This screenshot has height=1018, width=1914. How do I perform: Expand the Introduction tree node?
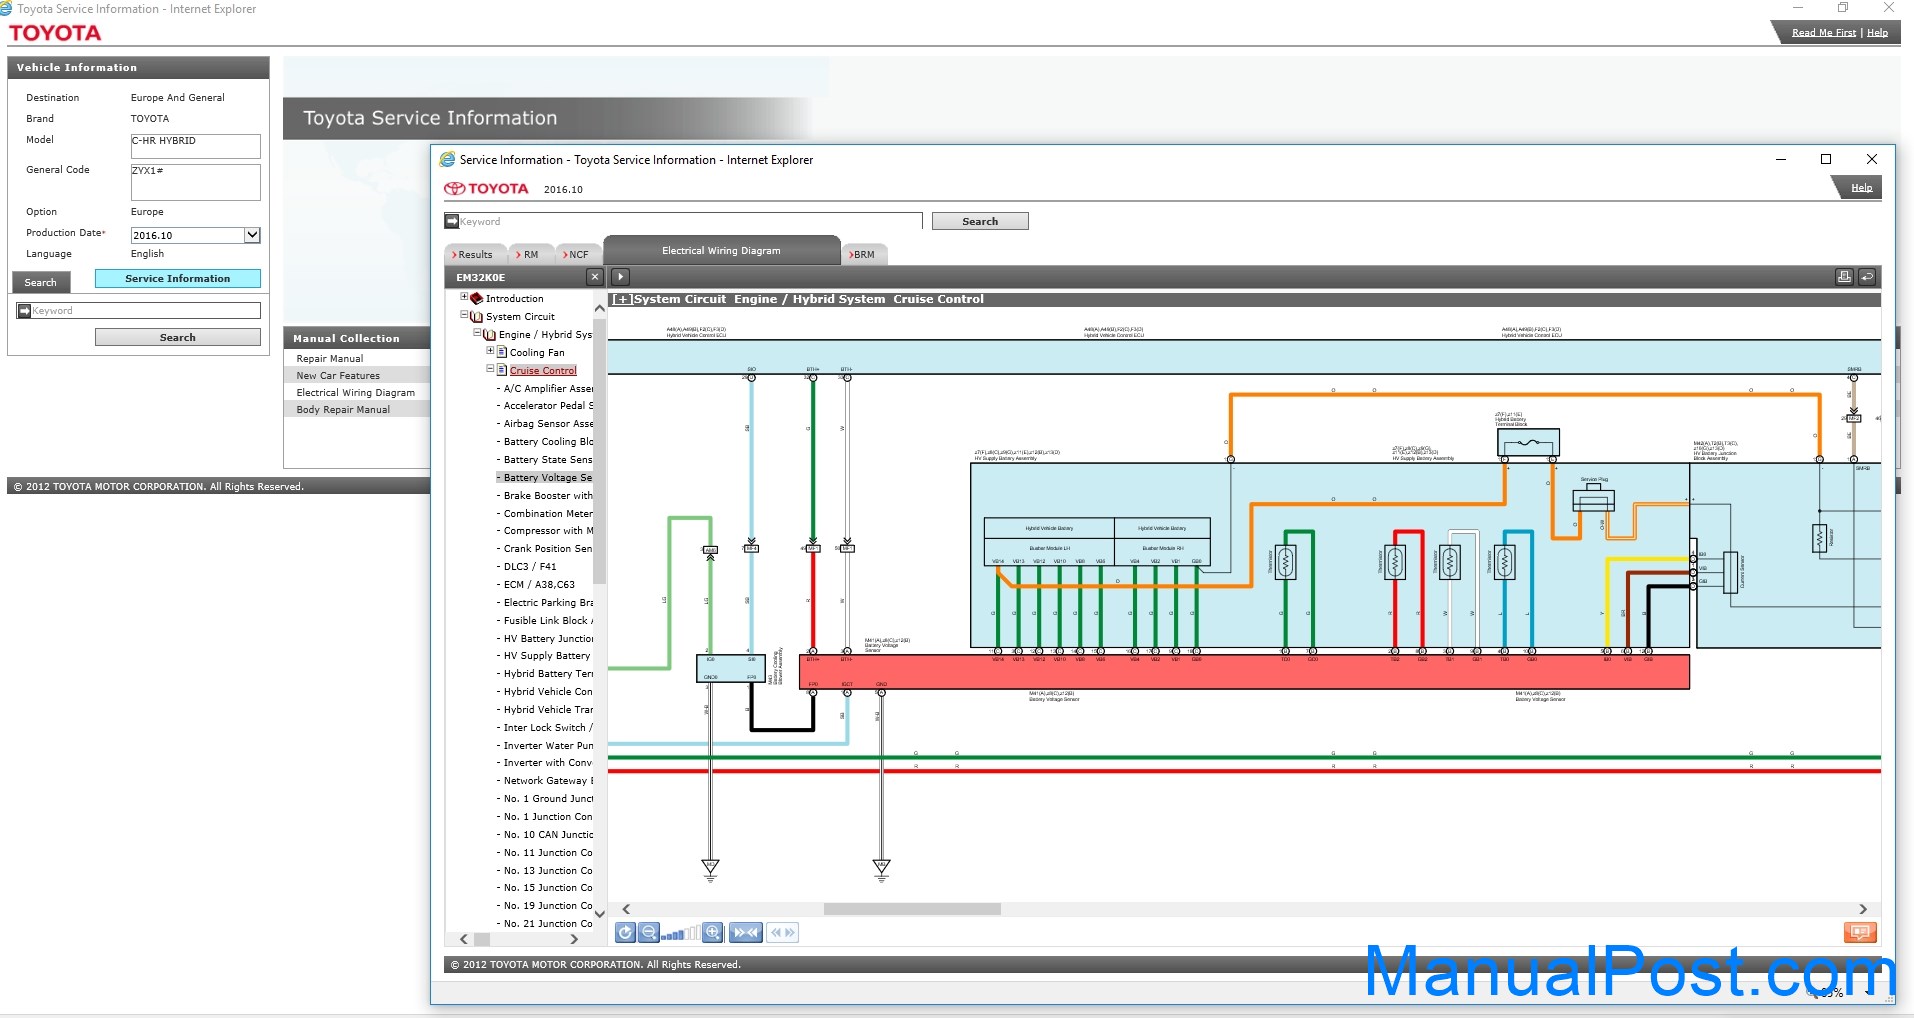(x=464, y=297)
